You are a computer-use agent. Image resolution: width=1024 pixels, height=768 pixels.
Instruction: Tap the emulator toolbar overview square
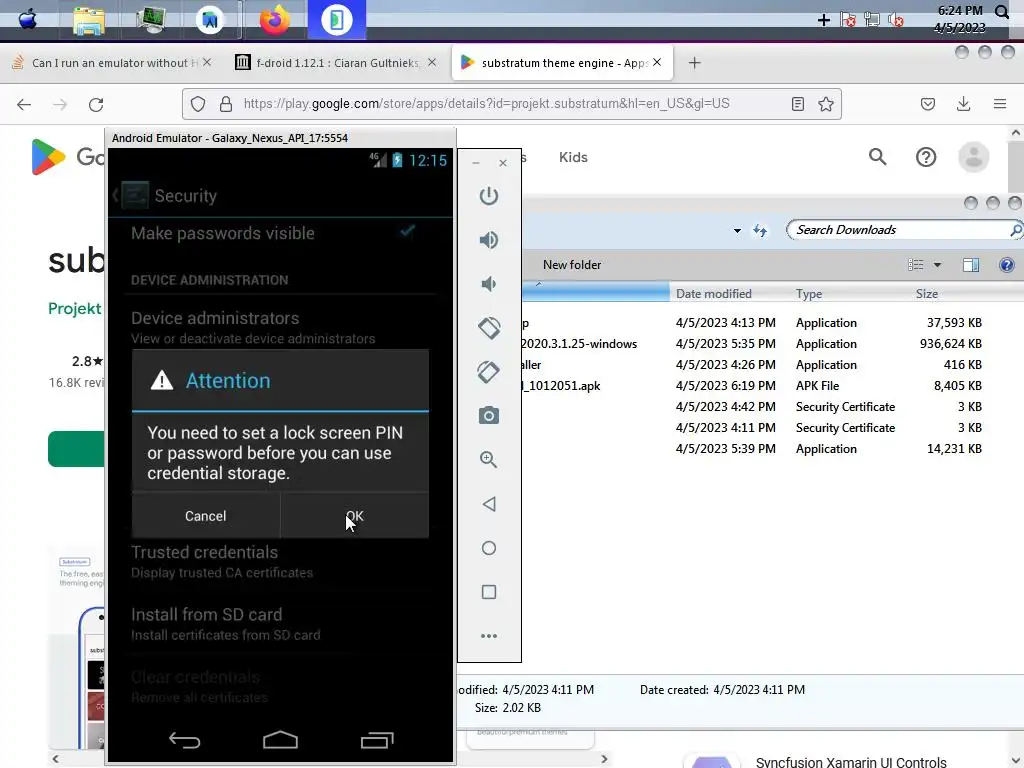pos(488,592)
